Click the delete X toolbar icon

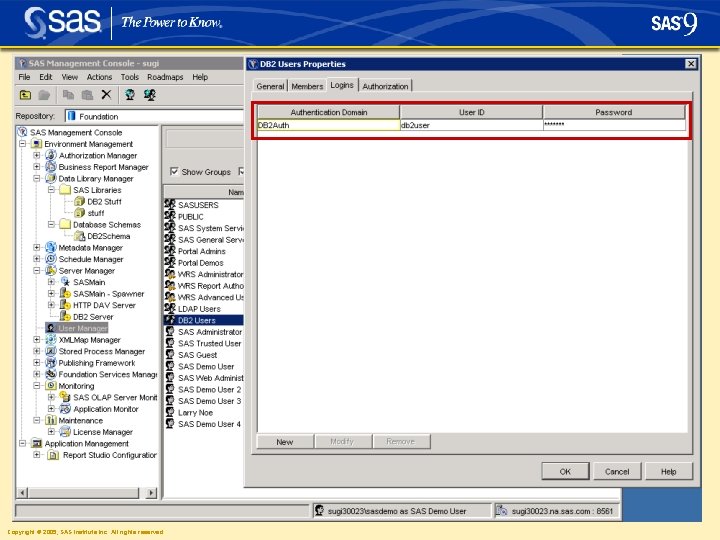[107, 95]
